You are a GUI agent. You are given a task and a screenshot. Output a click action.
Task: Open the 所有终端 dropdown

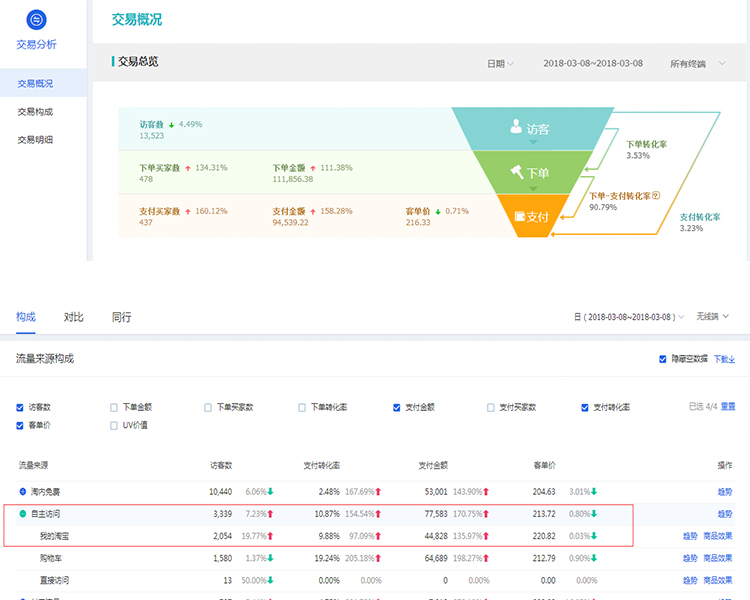coord(697,64)
